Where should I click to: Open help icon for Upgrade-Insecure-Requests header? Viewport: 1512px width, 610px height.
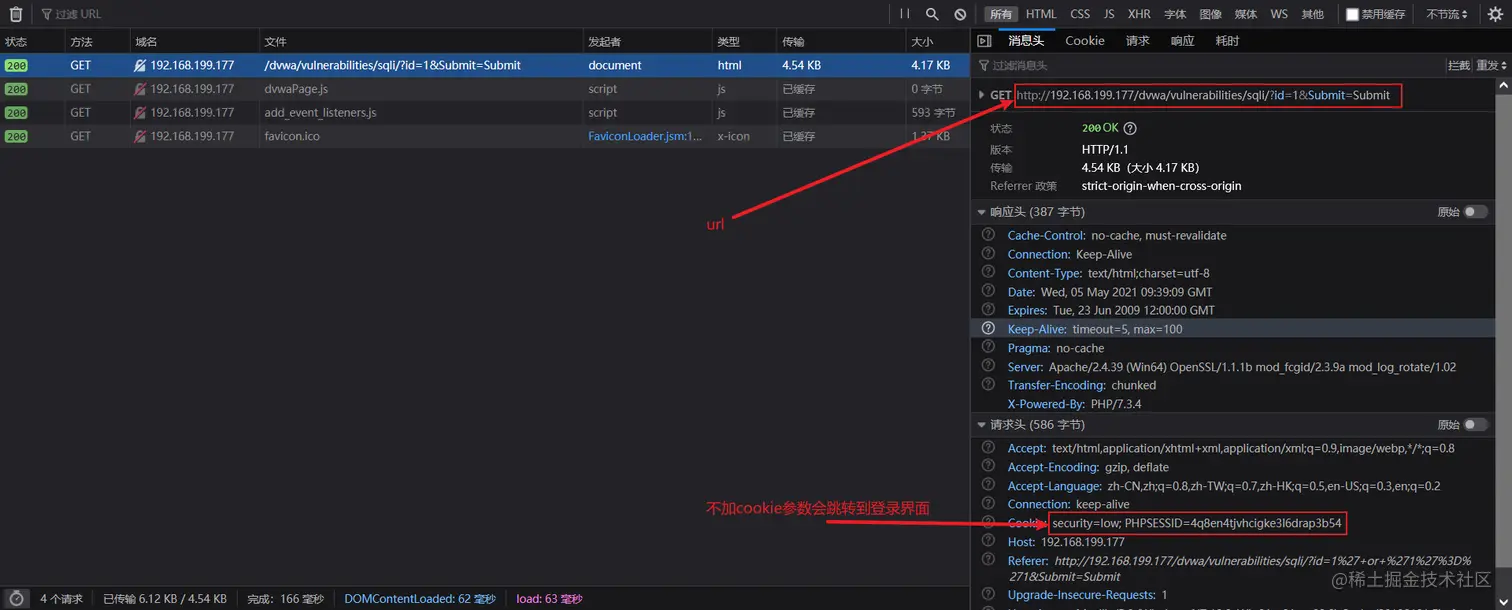pos(988,594)
